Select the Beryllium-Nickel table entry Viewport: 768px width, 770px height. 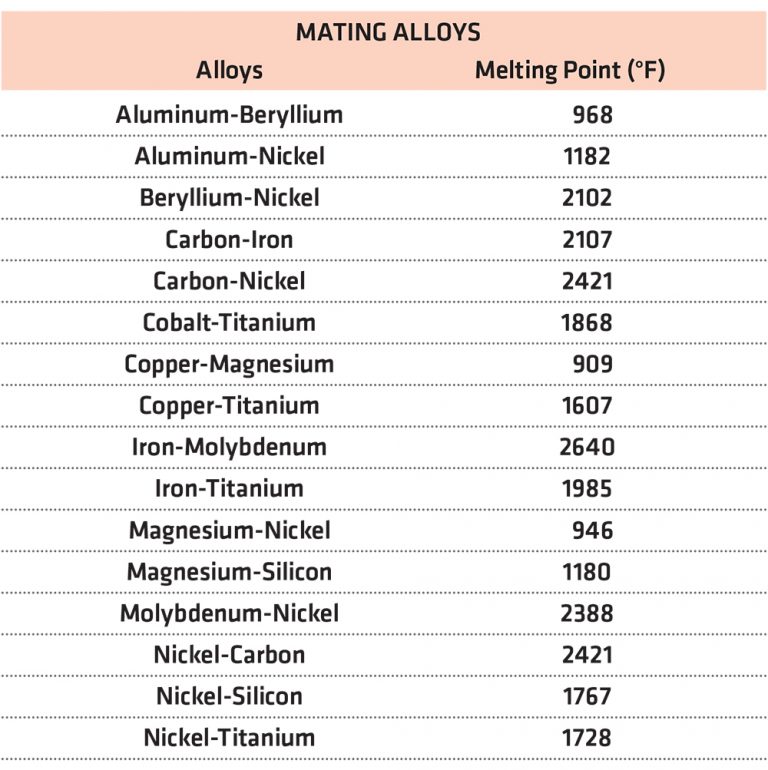pos(229,198)
